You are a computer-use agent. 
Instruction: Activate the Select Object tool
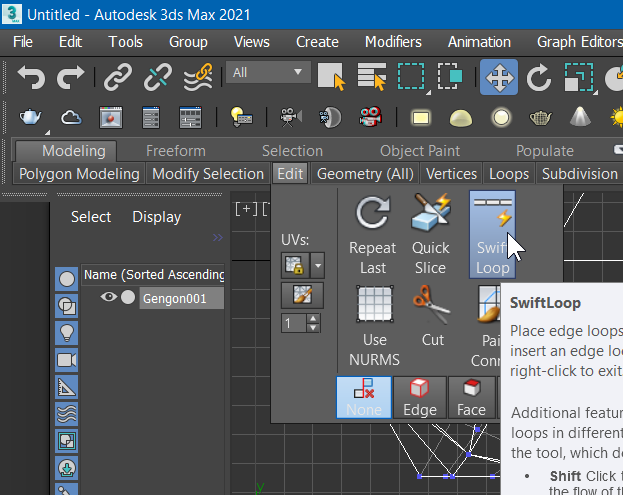[x=332, y=77]
